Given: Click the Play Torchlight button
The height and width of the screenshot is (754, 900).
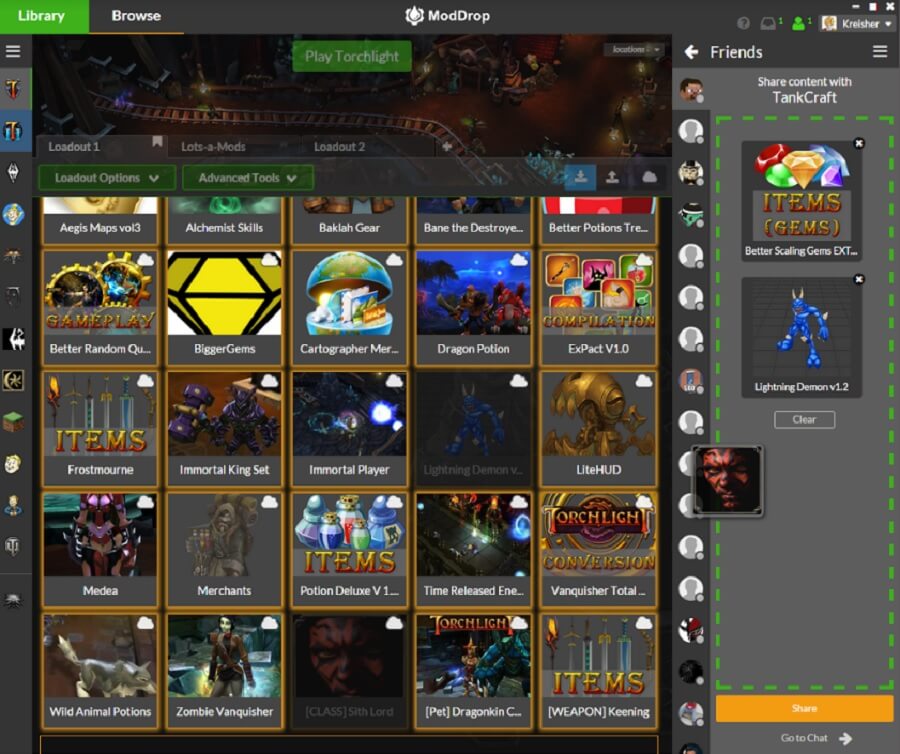Looking at the screenshot, I should (352, 56).
